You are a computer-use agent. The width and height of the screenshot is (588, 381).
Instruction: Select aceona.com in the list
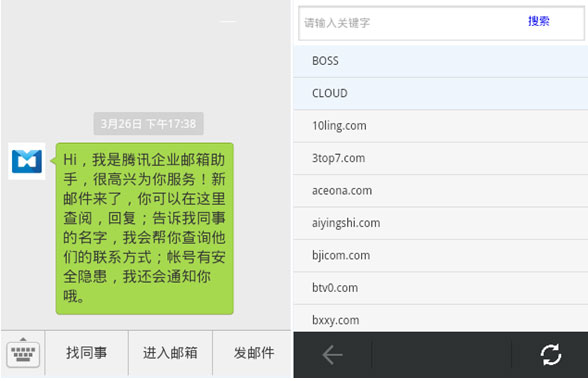(x=441, y=191)
